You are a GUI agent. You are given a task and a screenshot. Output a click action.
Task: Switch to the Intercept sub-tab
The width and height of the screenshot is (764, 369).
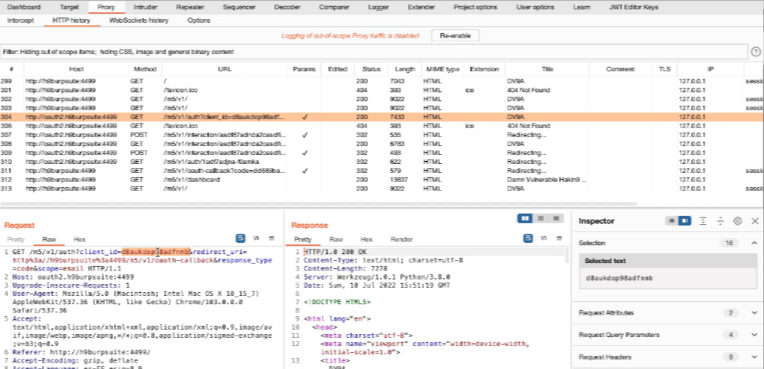coord(20,20)
